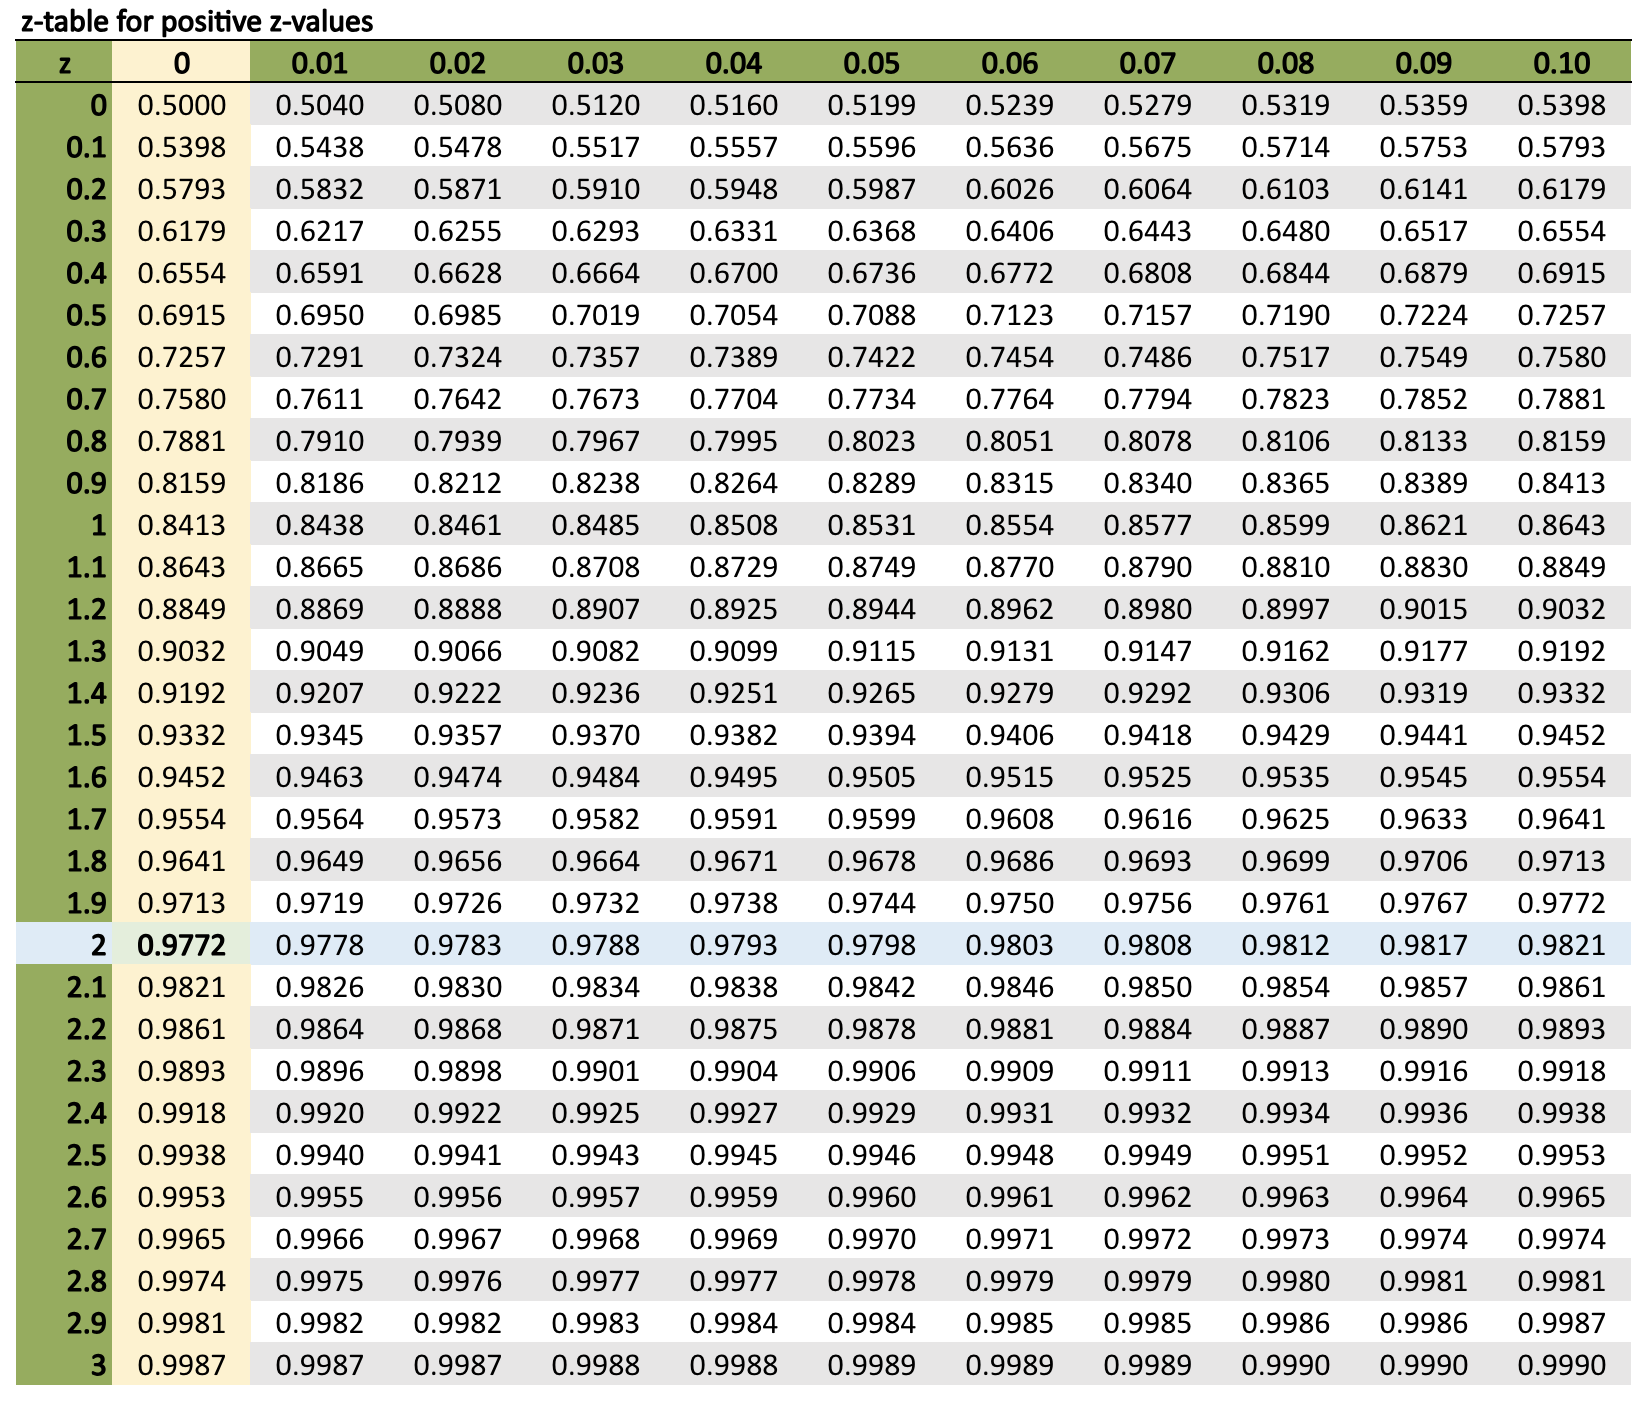
Task: Pick the value 0.7967
Action: pyautogui.click(x=595, y=441)
